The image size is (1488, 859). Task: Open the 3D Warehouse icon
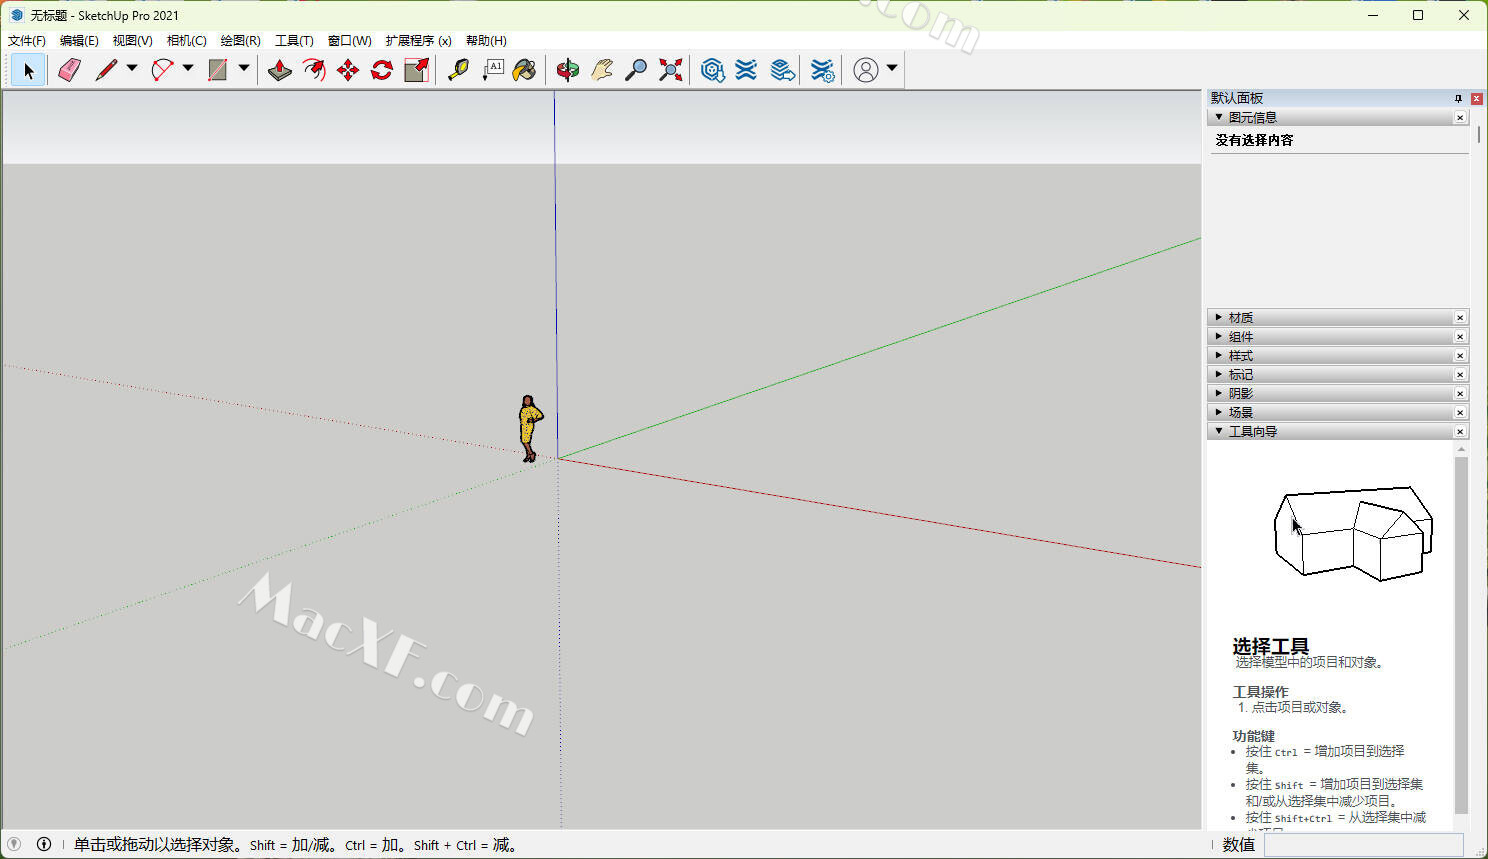click(712, 70)
